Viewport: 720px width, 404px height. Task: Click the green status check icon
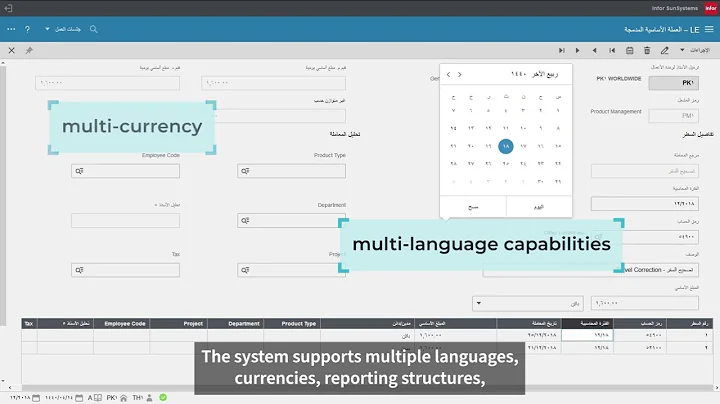coord(163,398)
